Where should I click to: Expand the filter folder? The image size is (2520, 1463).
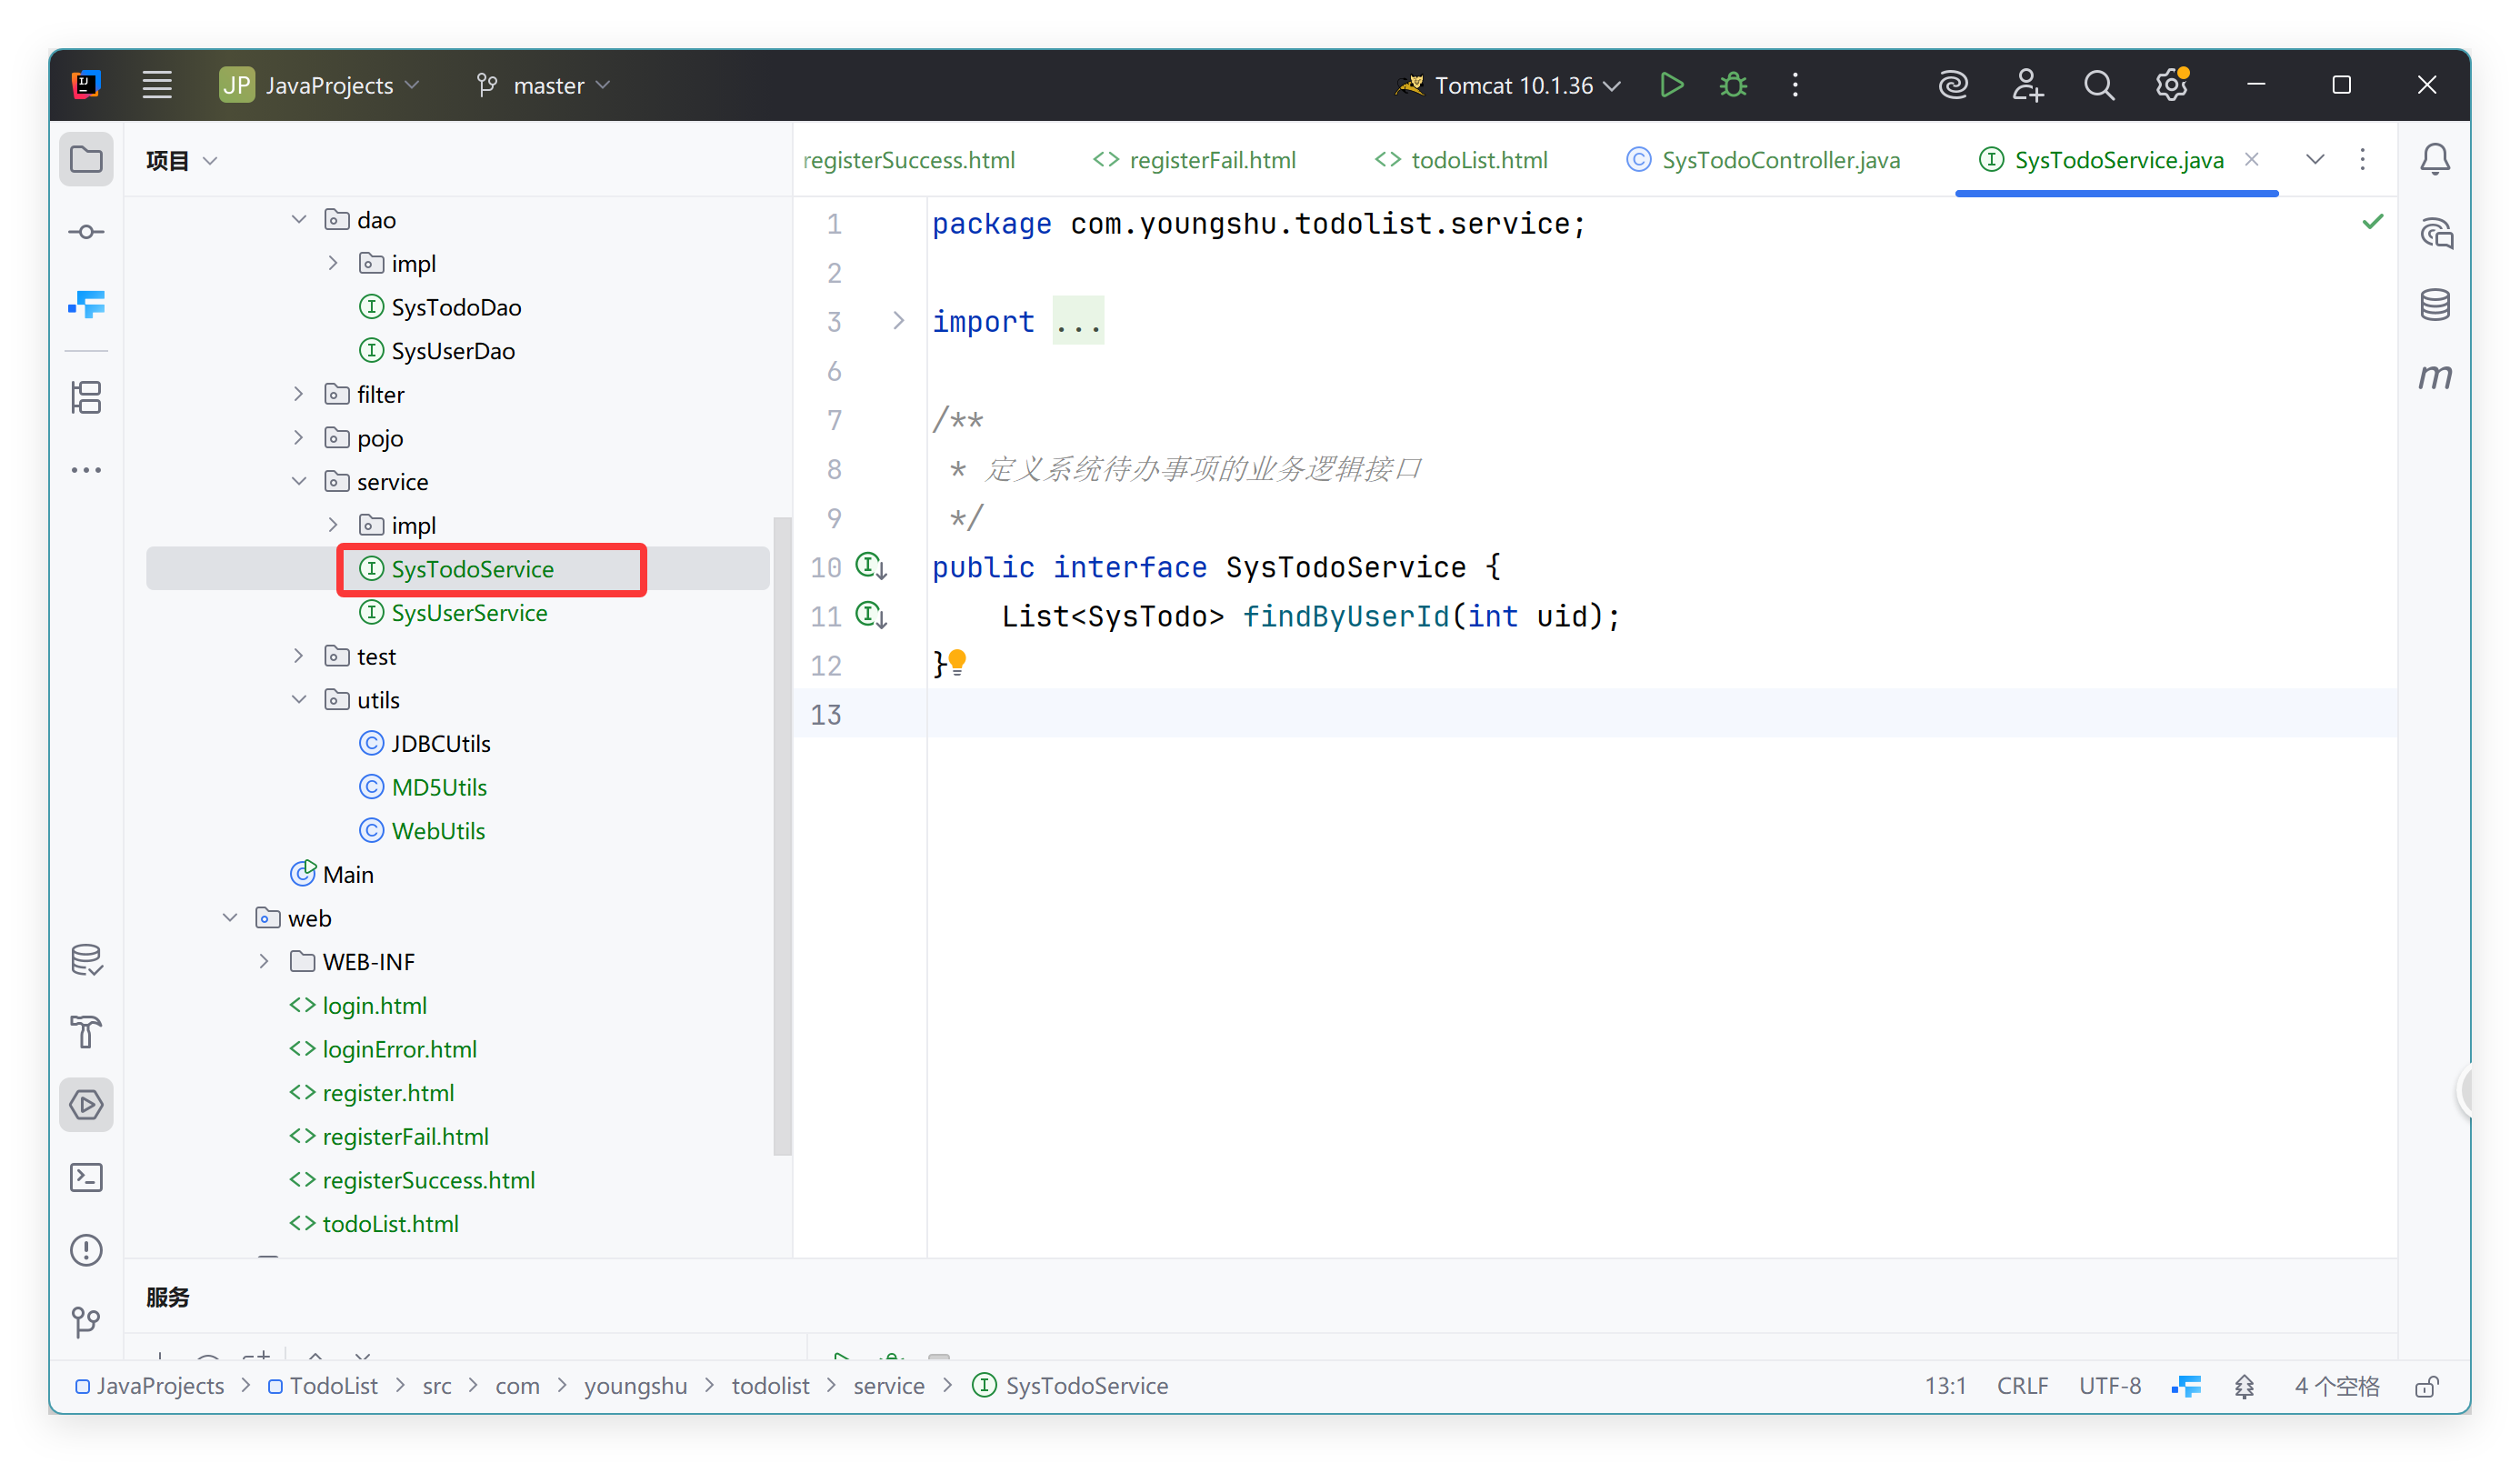tap(299, 394)
